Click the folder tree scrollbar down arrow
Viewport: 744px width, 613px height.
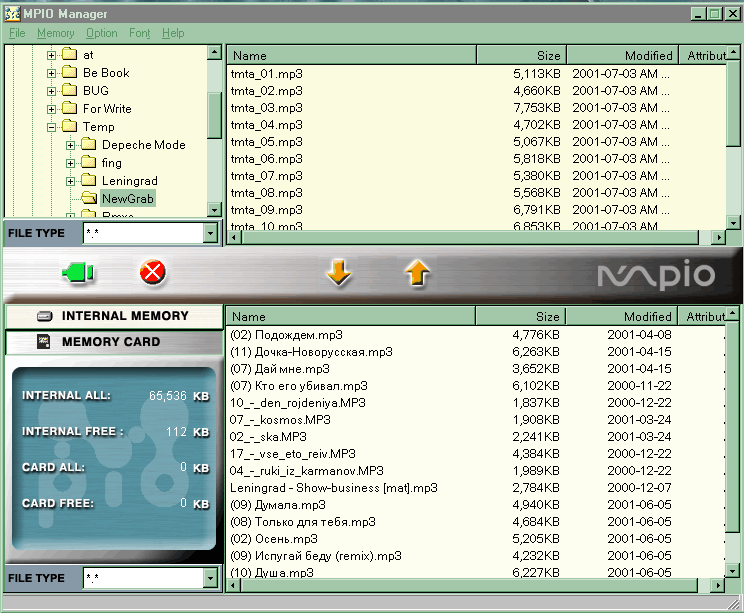[214, 209]
